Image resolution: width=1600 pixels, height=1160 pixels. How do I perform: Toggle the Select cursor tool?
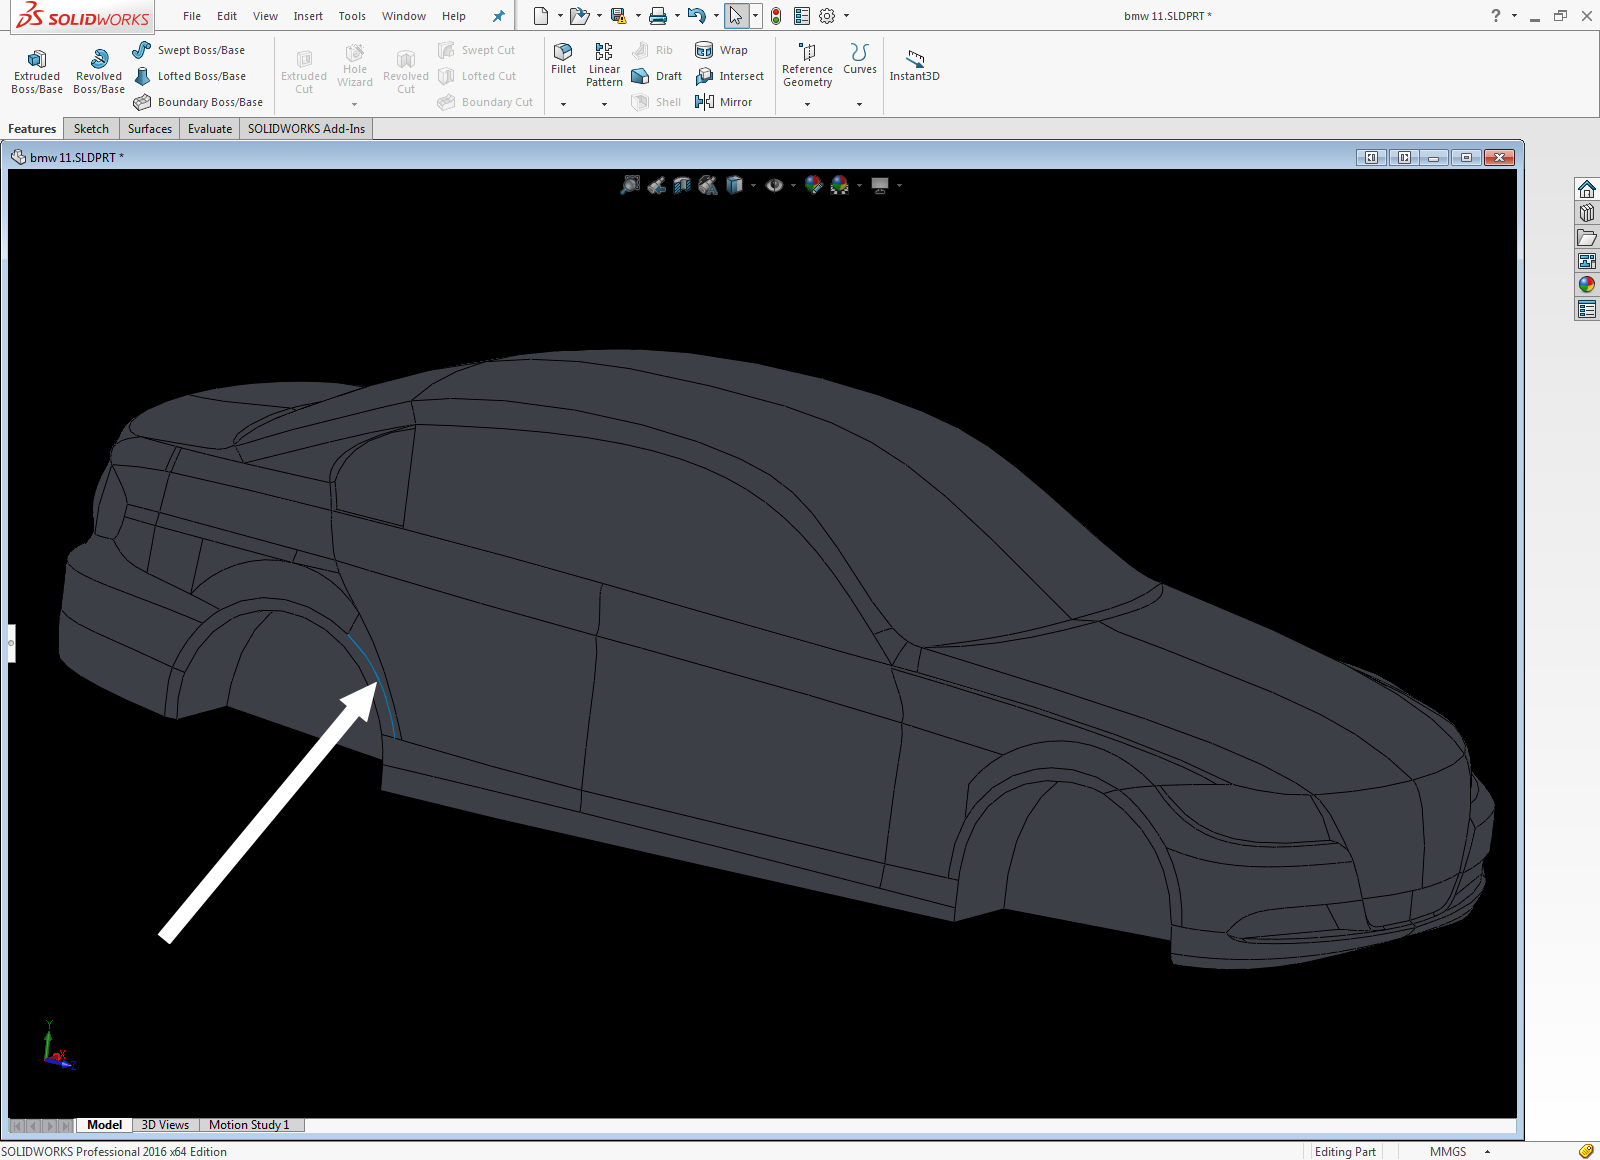point(735,16)
